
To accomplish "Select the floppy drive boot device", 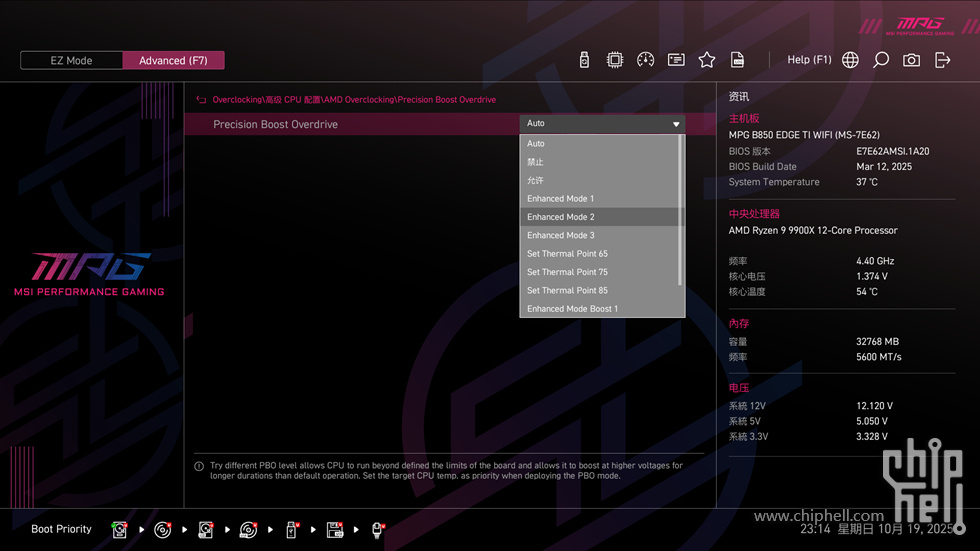I will coord(335,529).
